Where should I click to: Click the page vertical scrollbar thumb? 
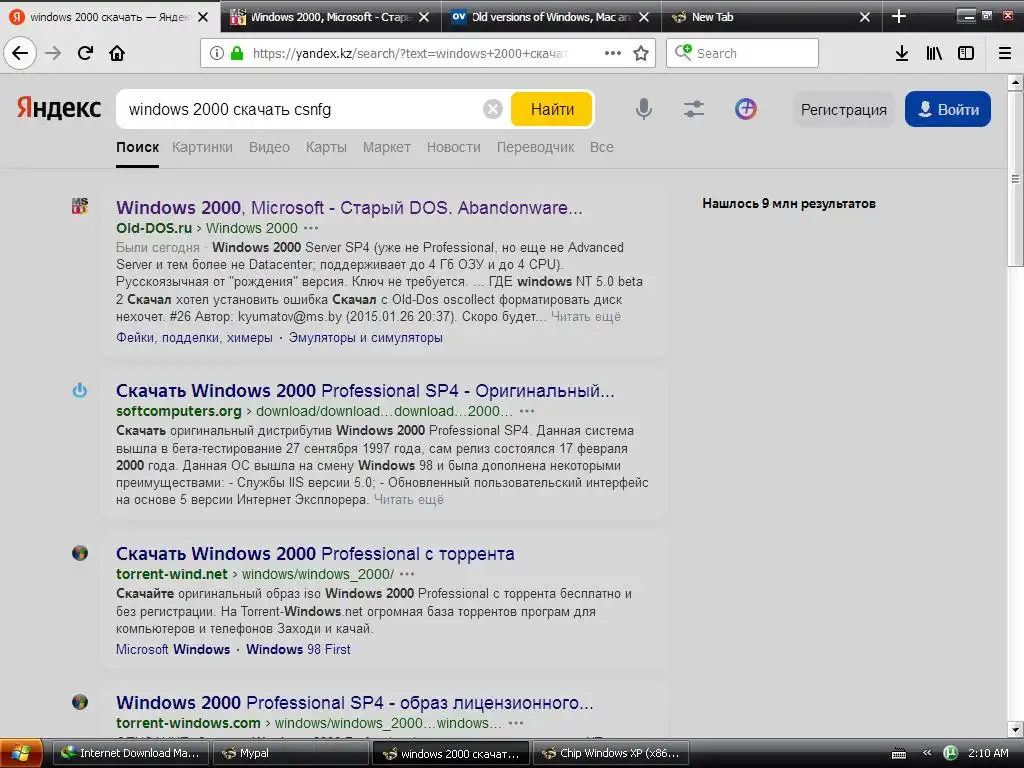(1015, 179)
